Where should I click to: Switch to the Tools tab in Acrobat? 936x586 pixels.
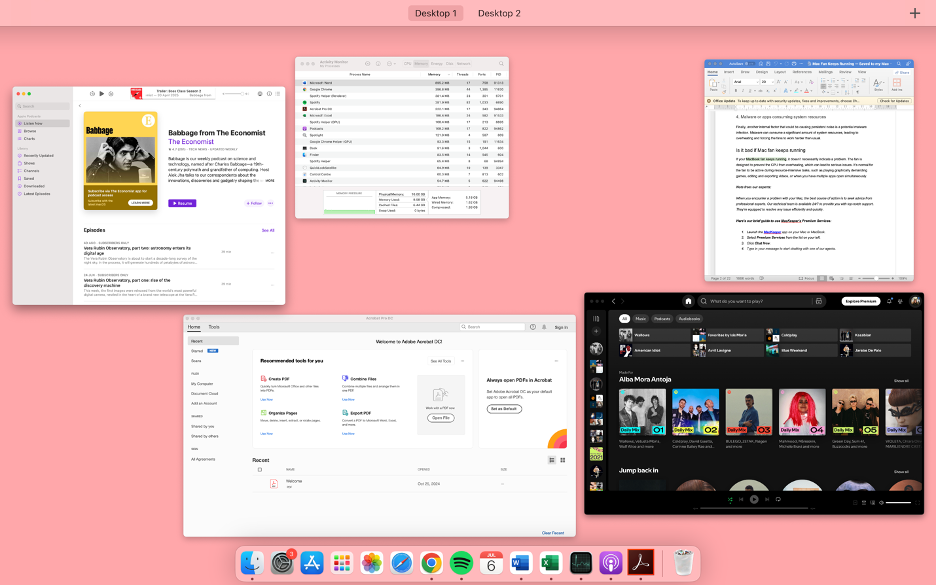[x=214, y=326]
